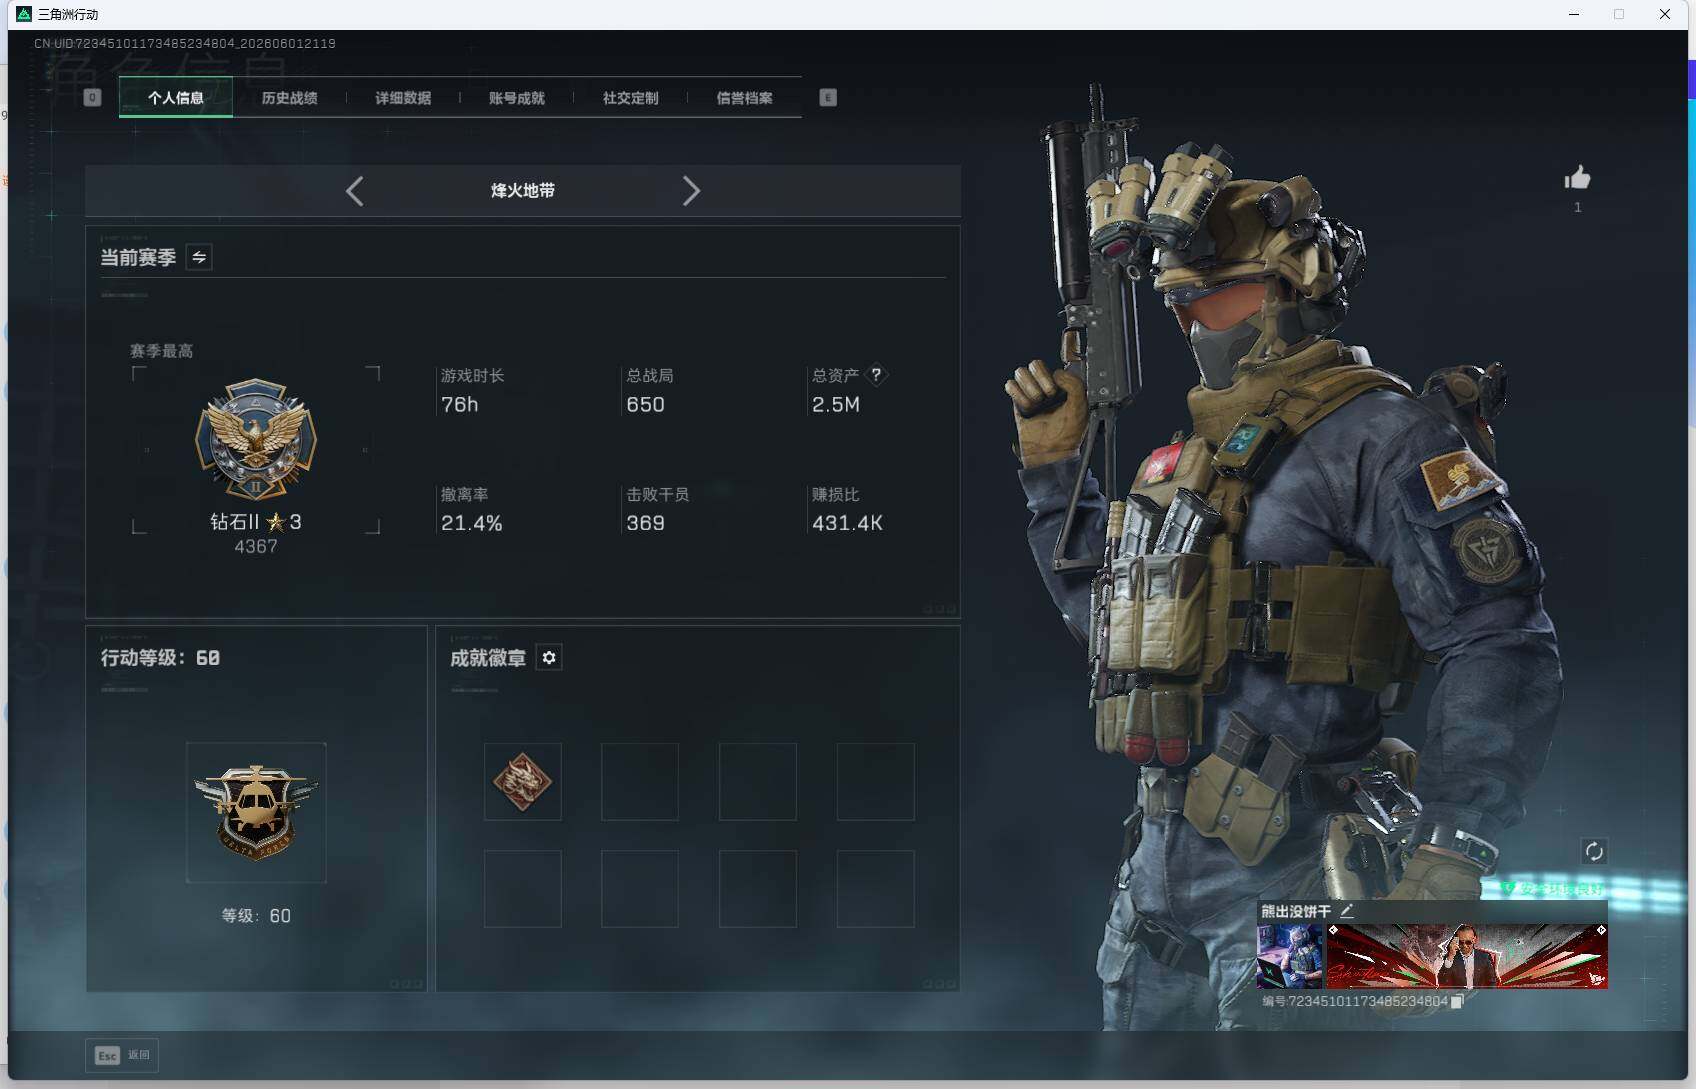The width and height of the screenshot is (1696, 1089).
Task: Click the 撤离率 value 21.4%
Action: [x=472, y=524]
